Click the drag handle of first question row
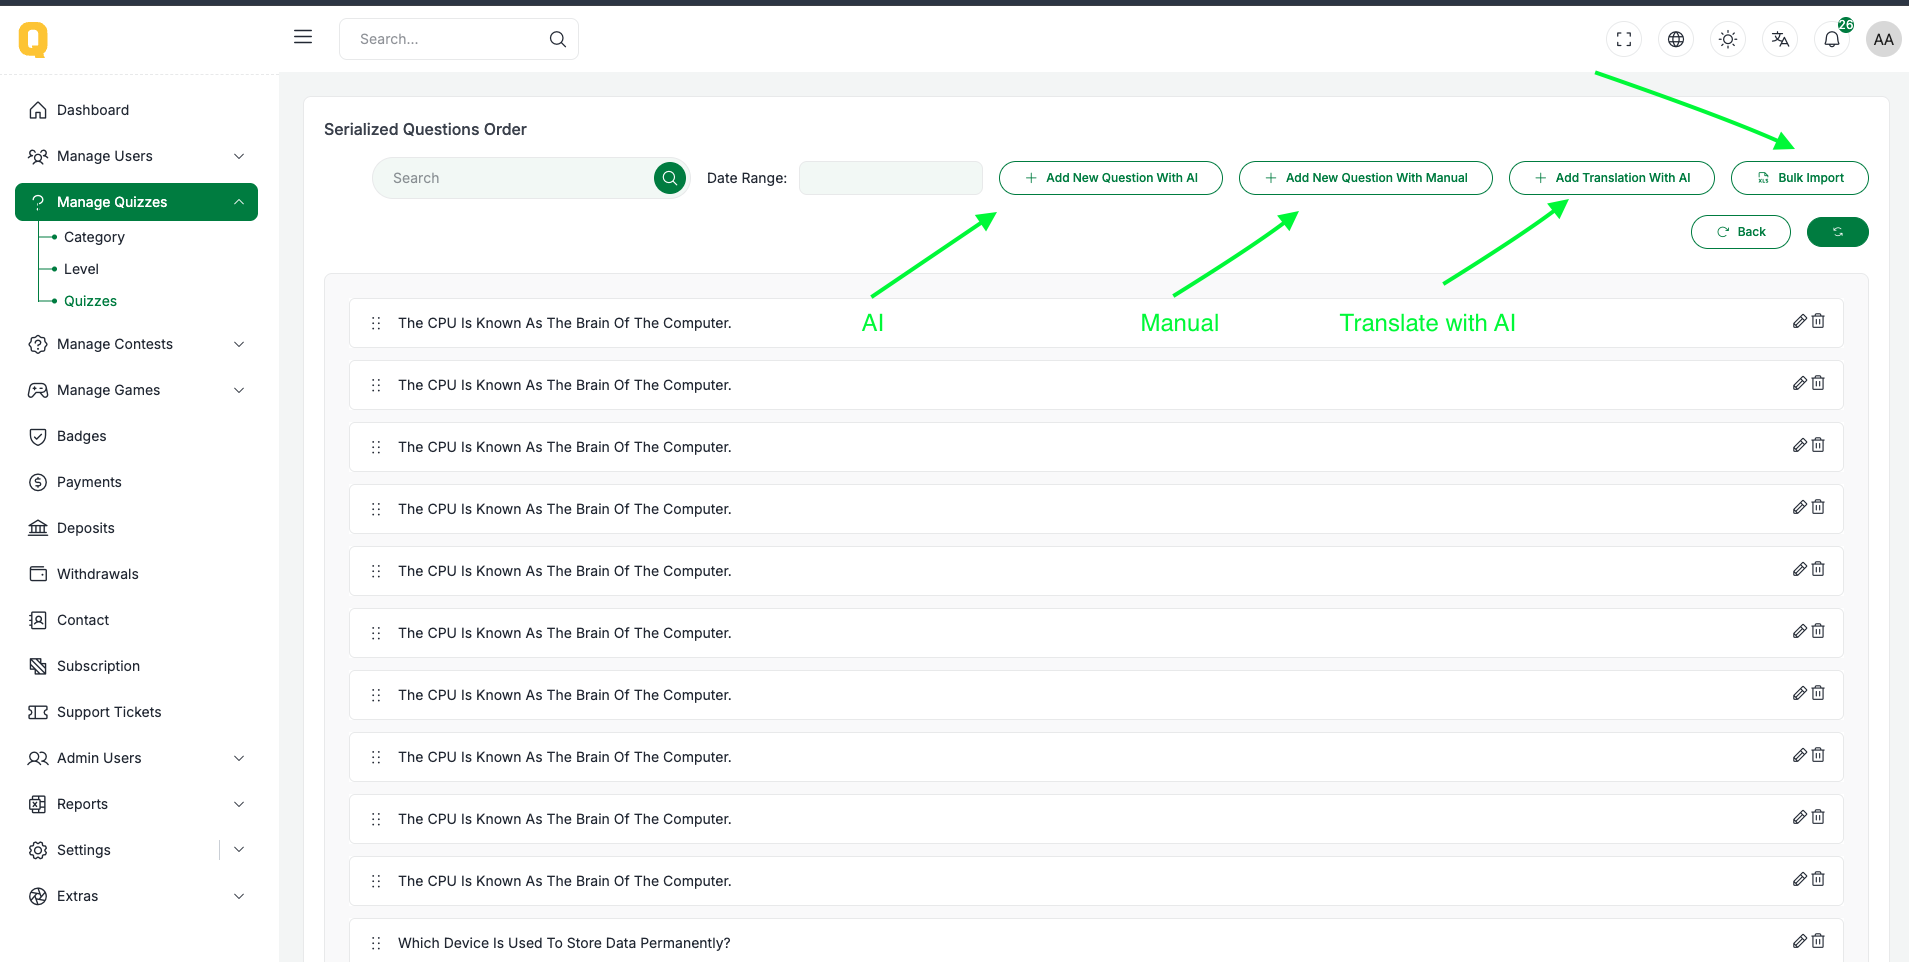 376,323
